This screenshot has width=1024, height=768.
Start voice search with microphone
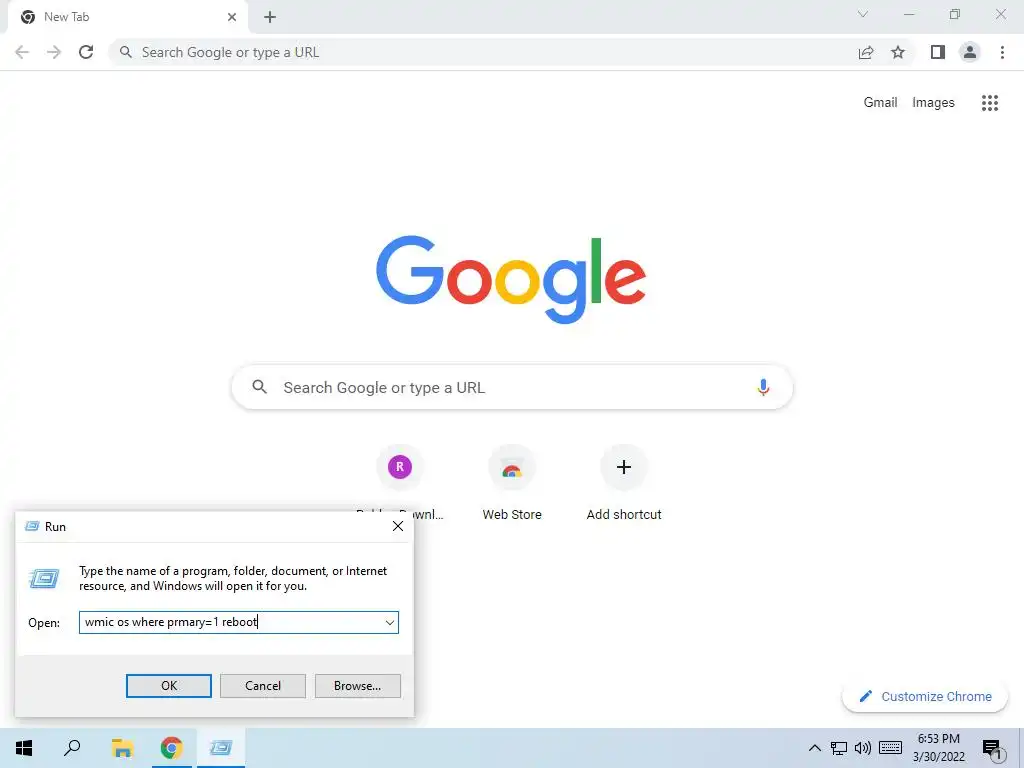(763, 387)
